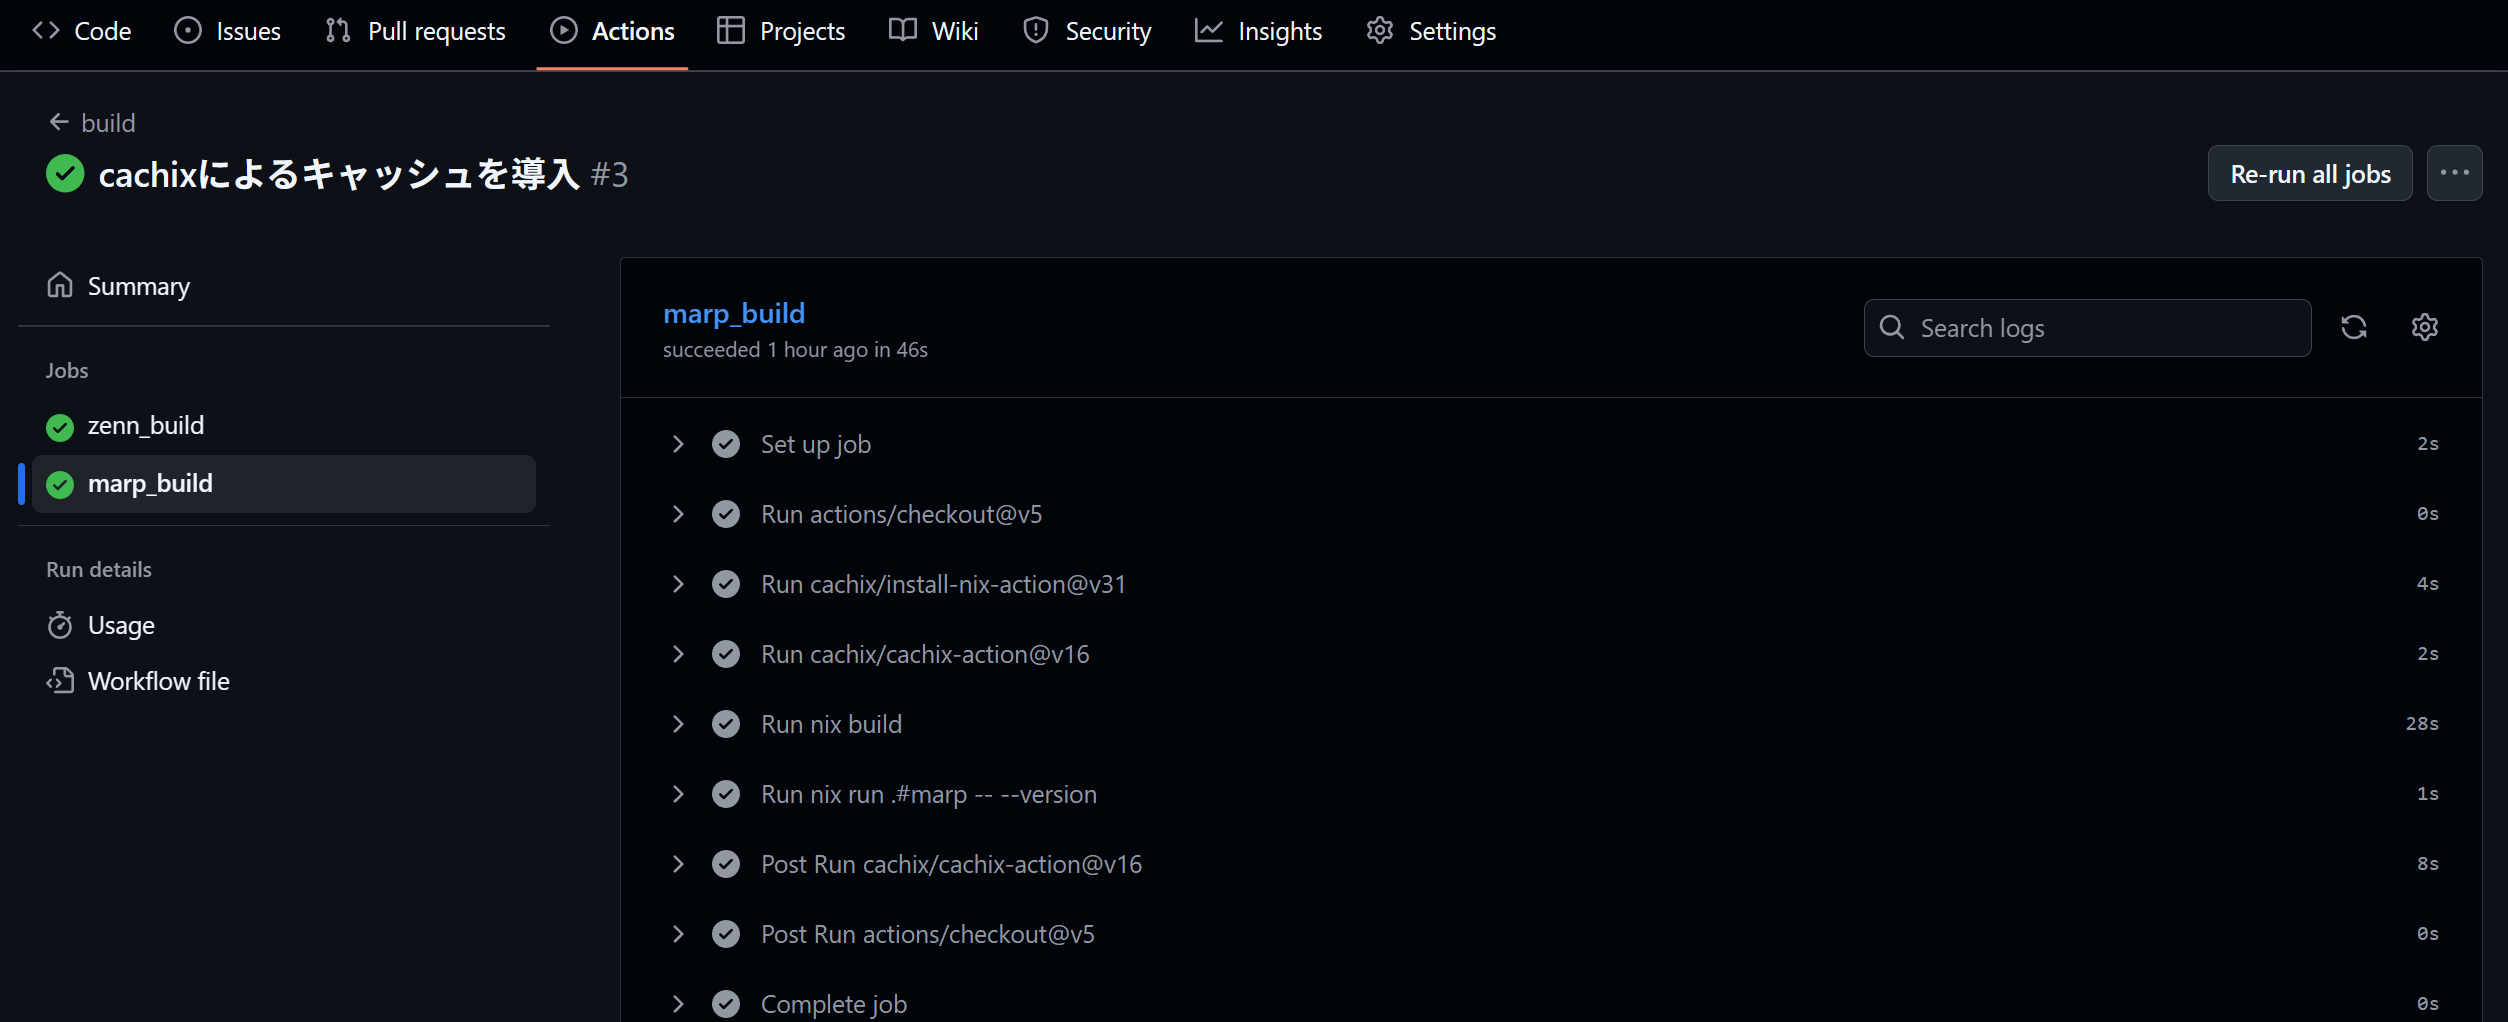The height and width of the screenshot is (1022, 2508).
Task: Open the Workflow file entry
Action: pos(159,680)
